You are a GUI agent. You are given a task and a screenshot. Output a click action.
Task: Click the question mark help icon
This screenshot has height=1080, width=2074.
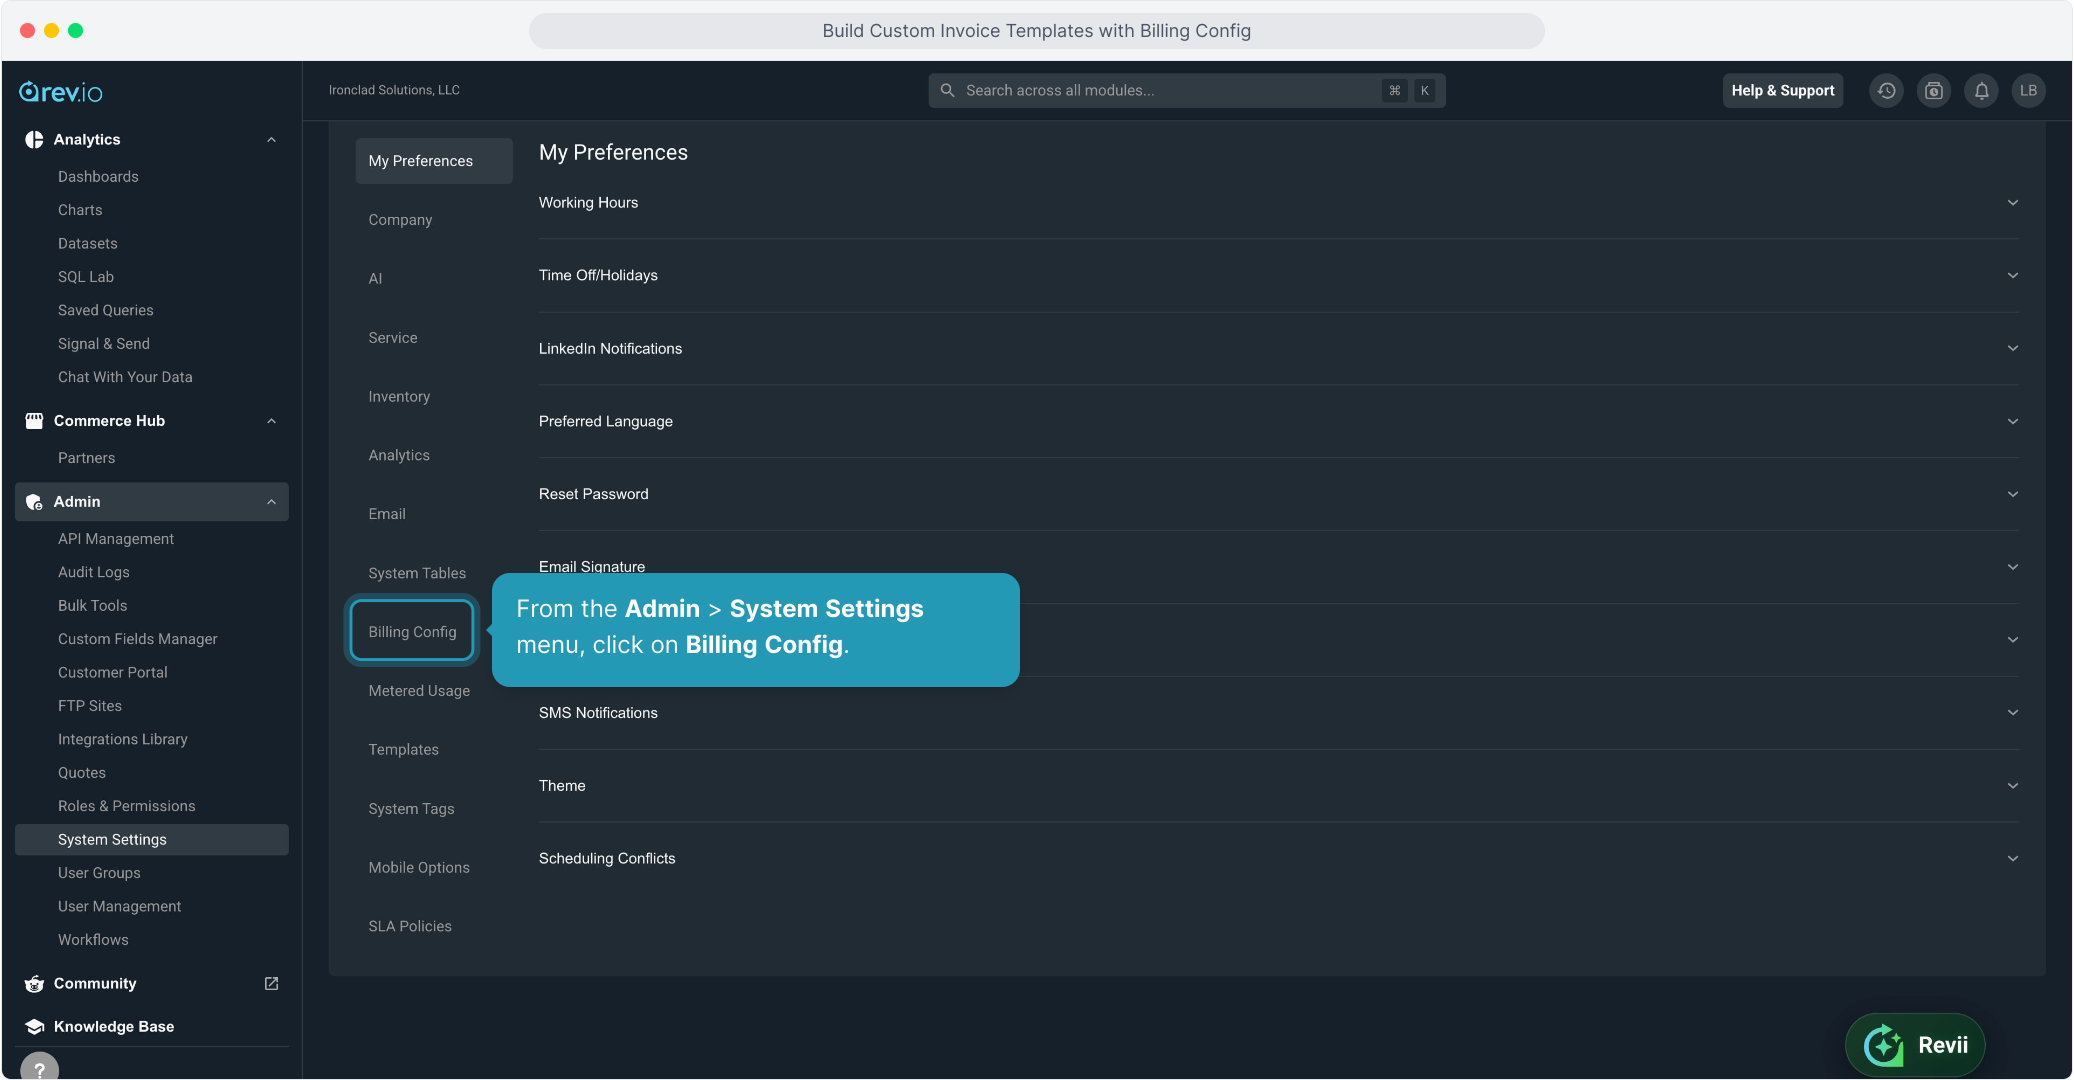[39, 1069]
